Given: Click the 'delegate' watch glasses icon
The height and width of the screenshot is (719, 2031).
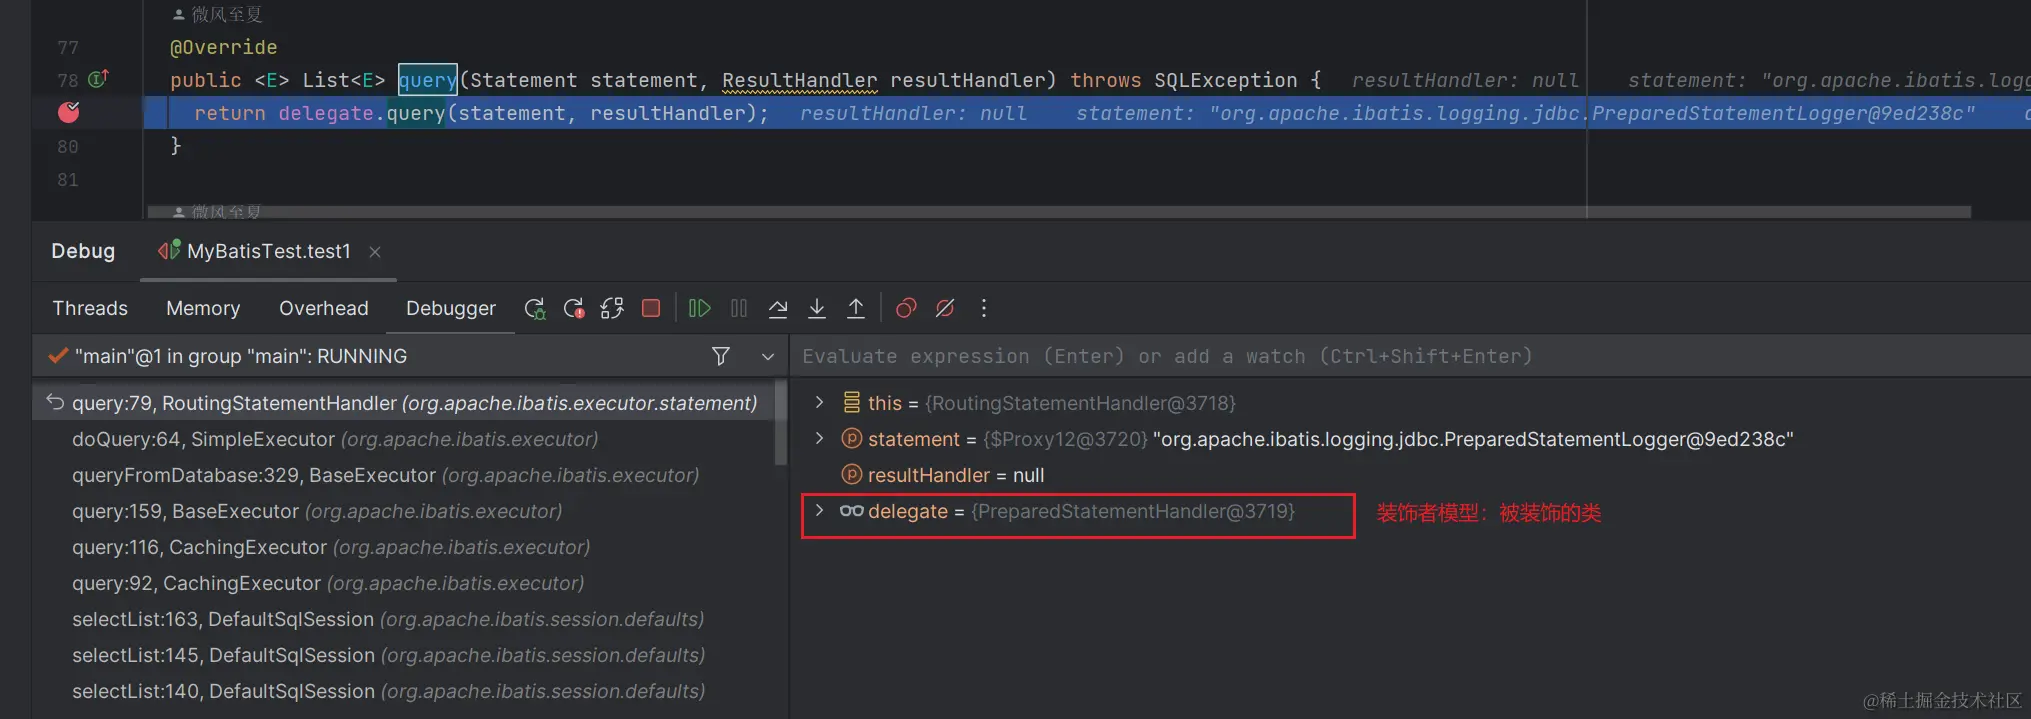Looking at the screenshot, I should (x=852, y=510).
